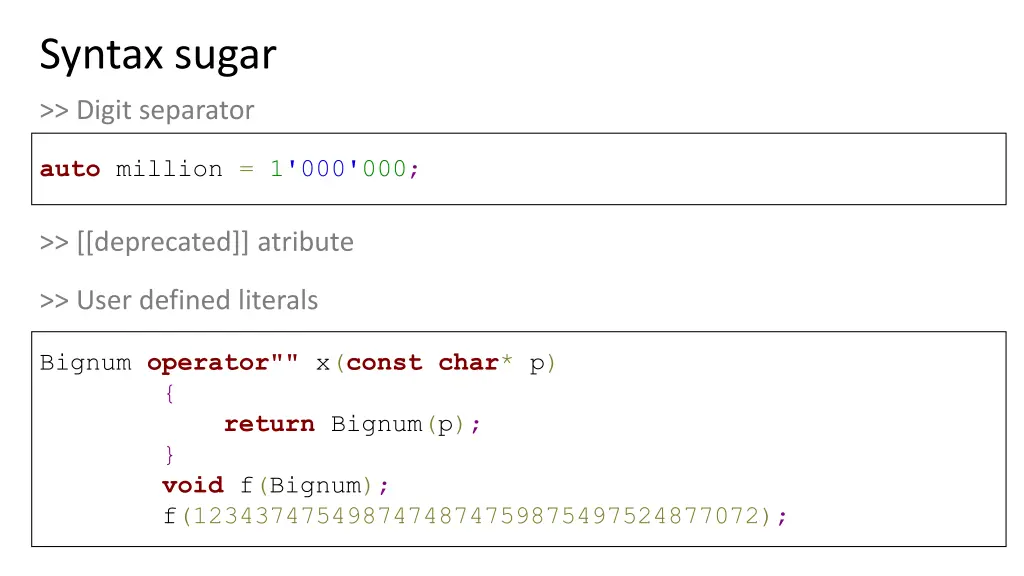
Task: Click the "[[deprecated]] atribute" heading
Action: 196,242
